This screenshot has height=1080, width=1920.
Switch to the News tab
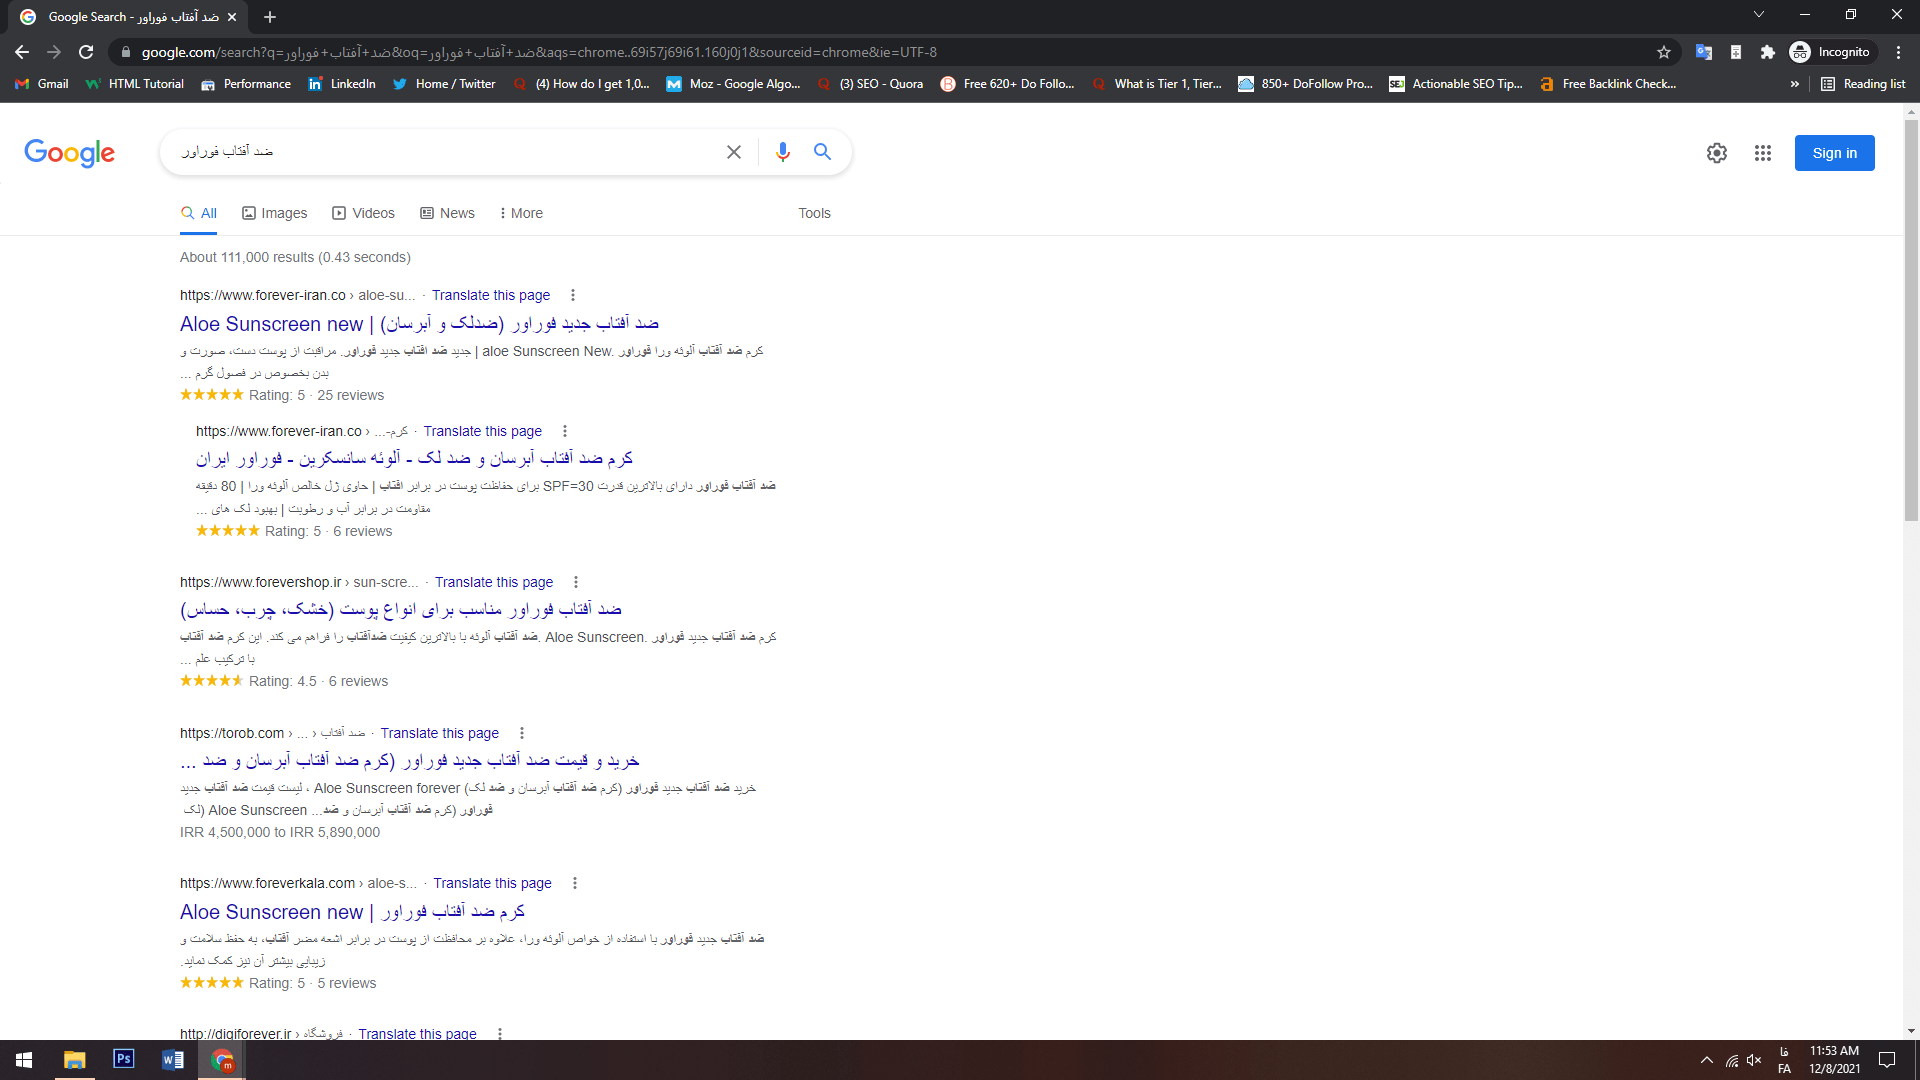pyautogui.click(x=447, y=213)
